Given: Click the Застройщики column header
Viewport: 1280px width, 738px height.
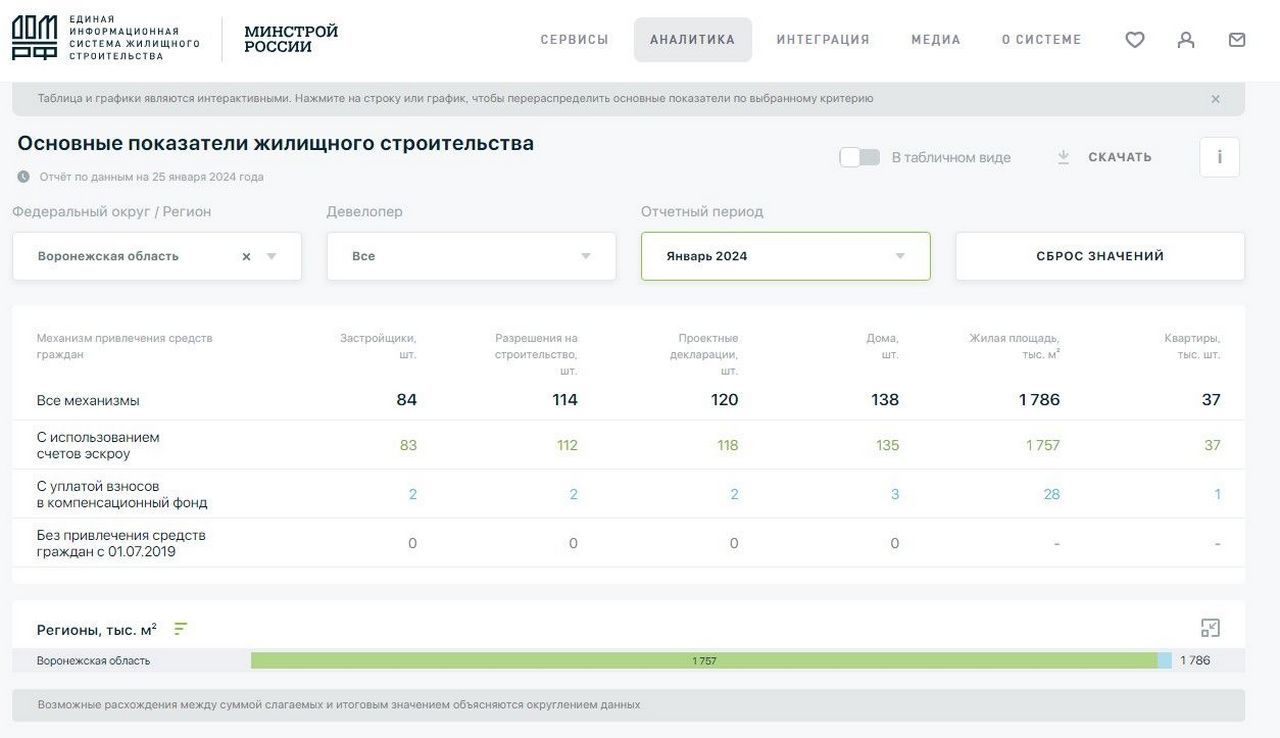Looking at the screenshot, I should point(378,346).
